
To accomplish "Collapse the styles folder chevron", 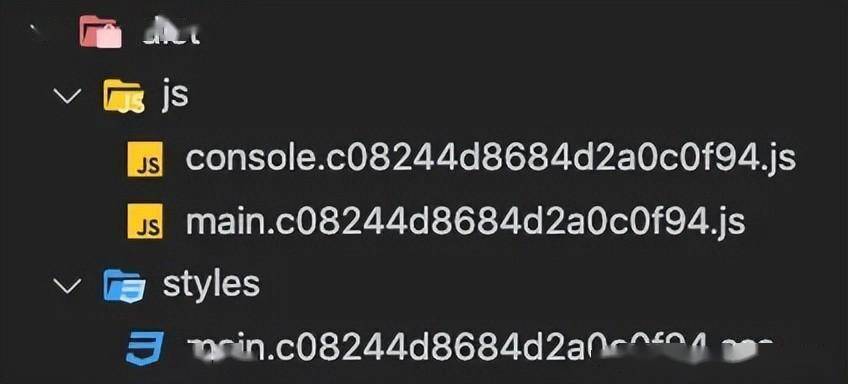I will 68,285.
